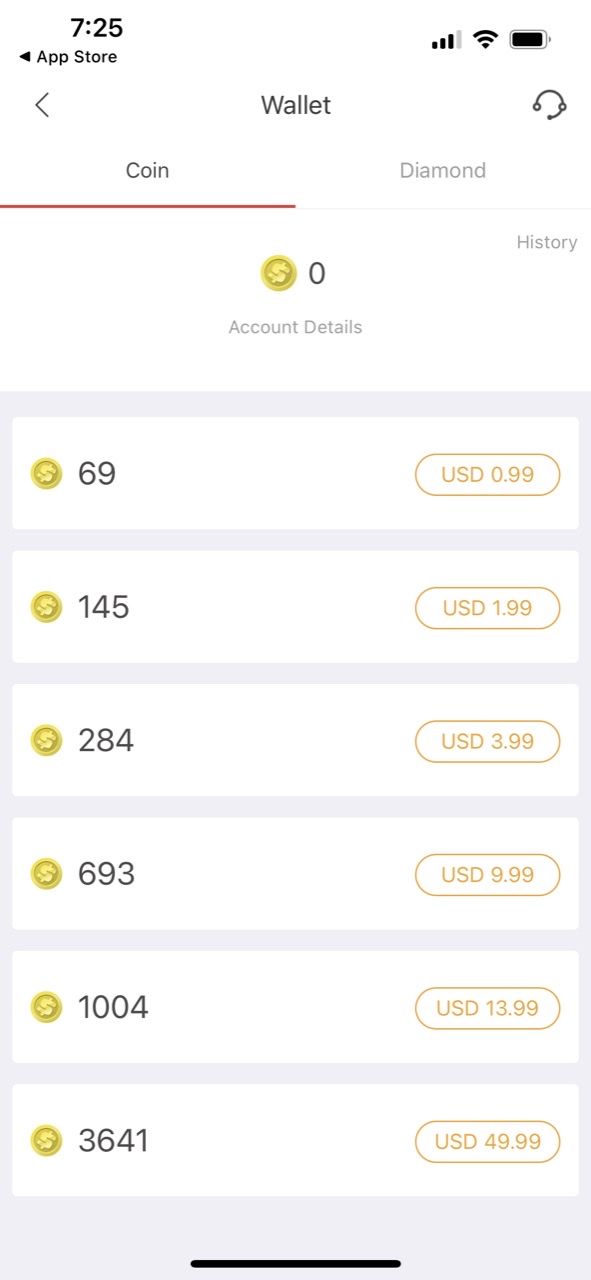Open customer support headset icon
The height and width of the screenshot is (1280, 591).
point(549,105)
